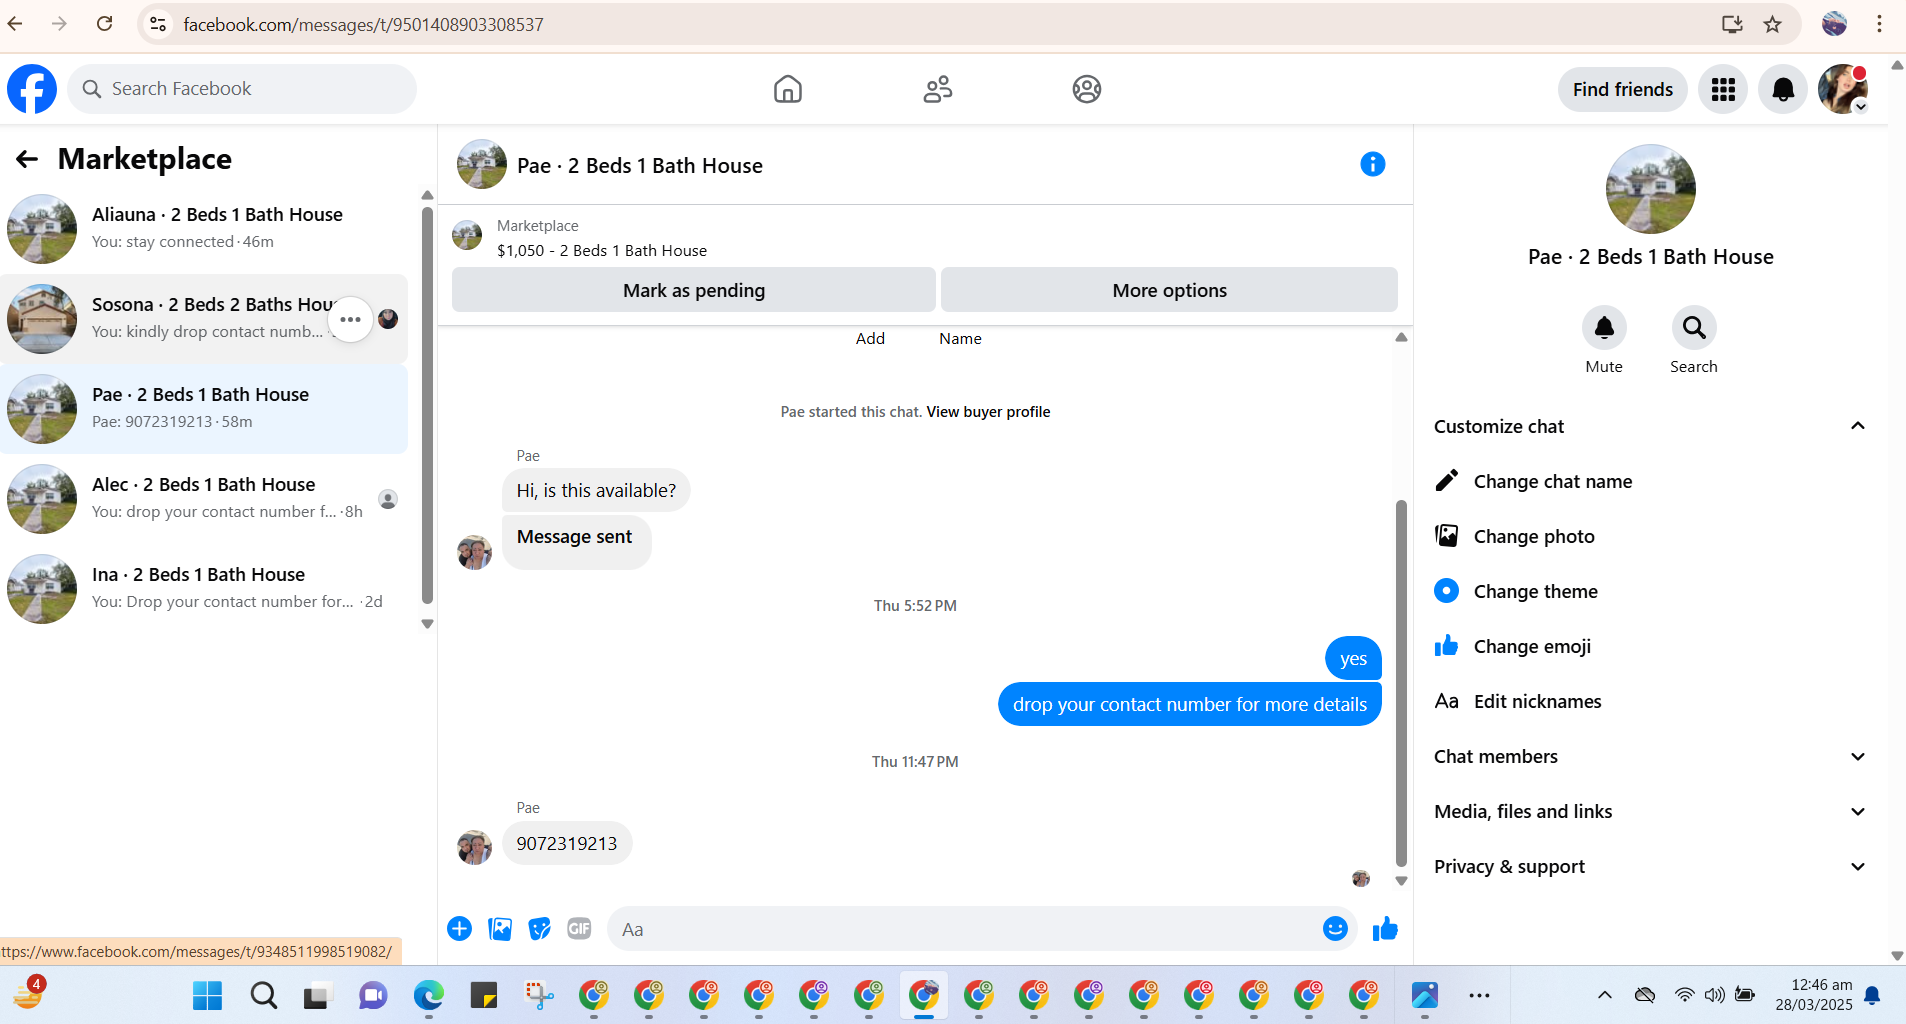Attach a photo using the image icon
This screenshot has height=1024, width=1906.
tap(500, 929)
